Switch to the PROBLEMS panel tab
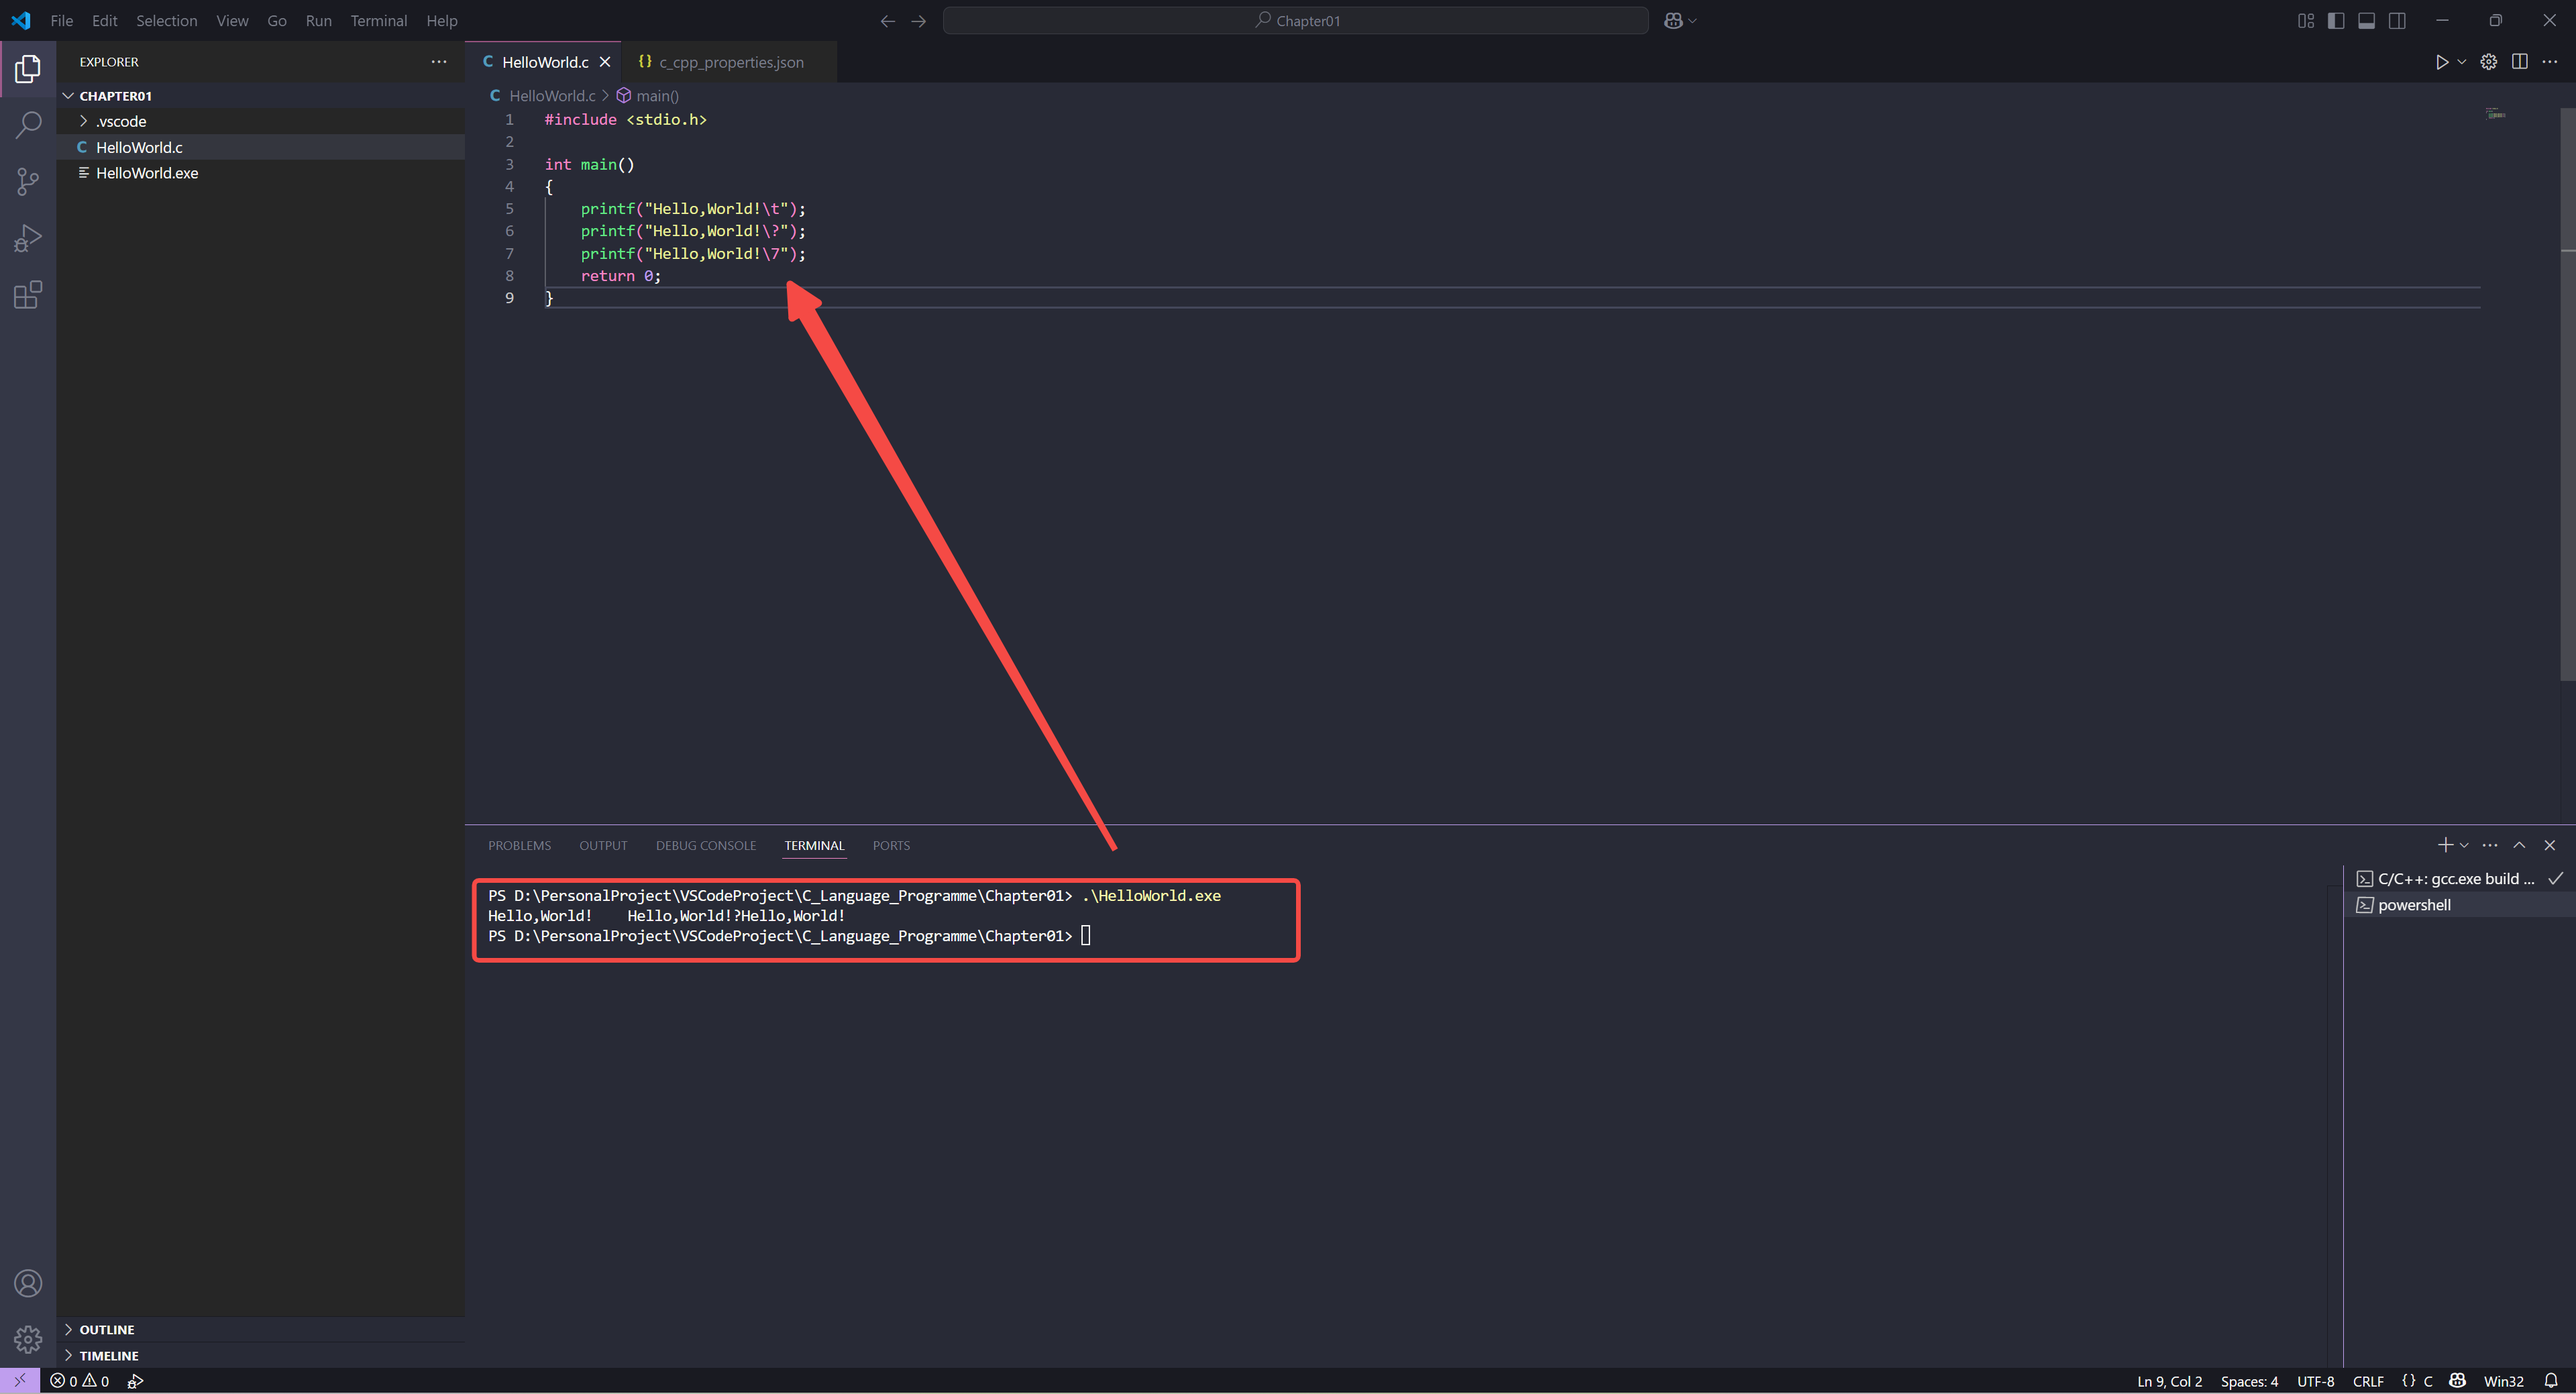Screen dimensions: 2576x1394 [x=519, y=846]
